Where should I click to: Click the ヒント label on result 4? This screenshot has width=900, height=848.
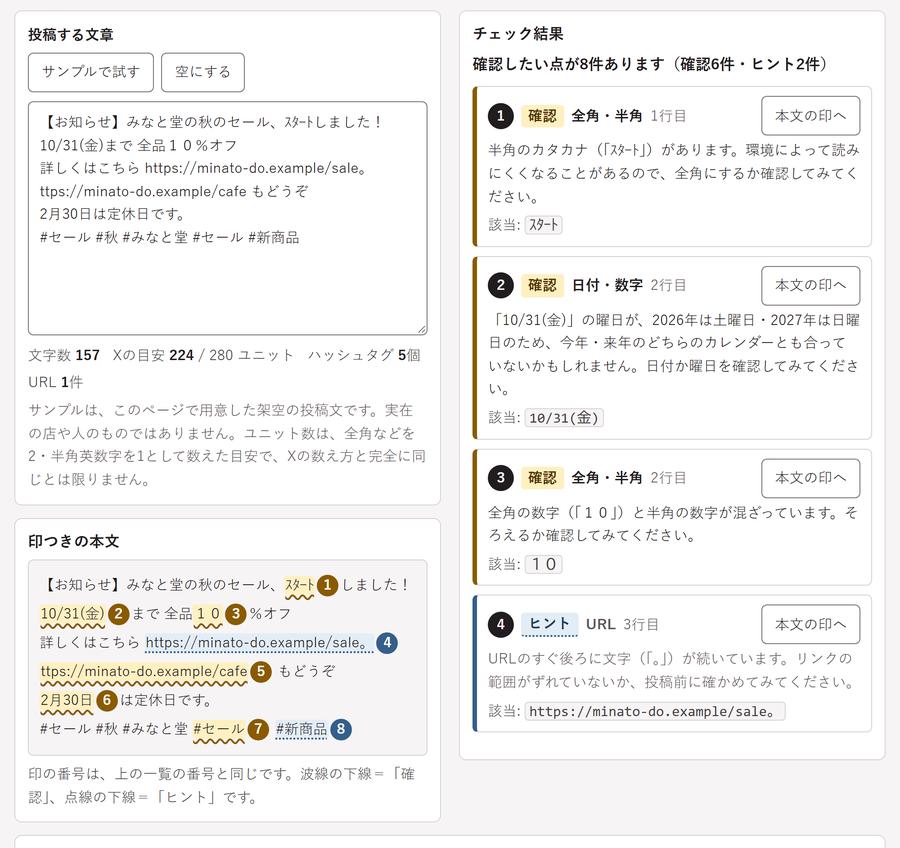[549, 624]
